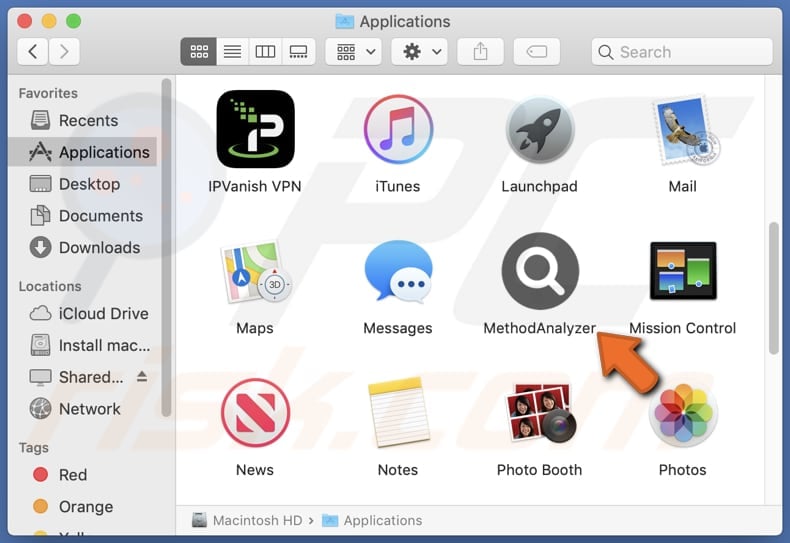
Task: Click Applications in the path bar
Action: tap(372, 520)
